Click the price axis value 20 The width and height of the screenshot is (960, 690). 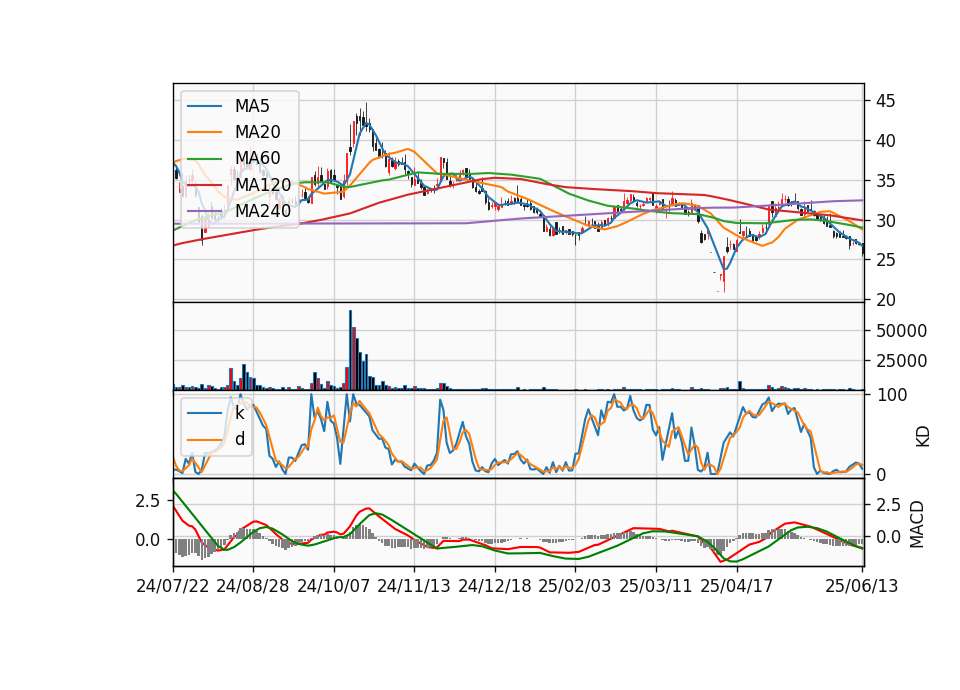pyautogui.click(x=885, y=300)
